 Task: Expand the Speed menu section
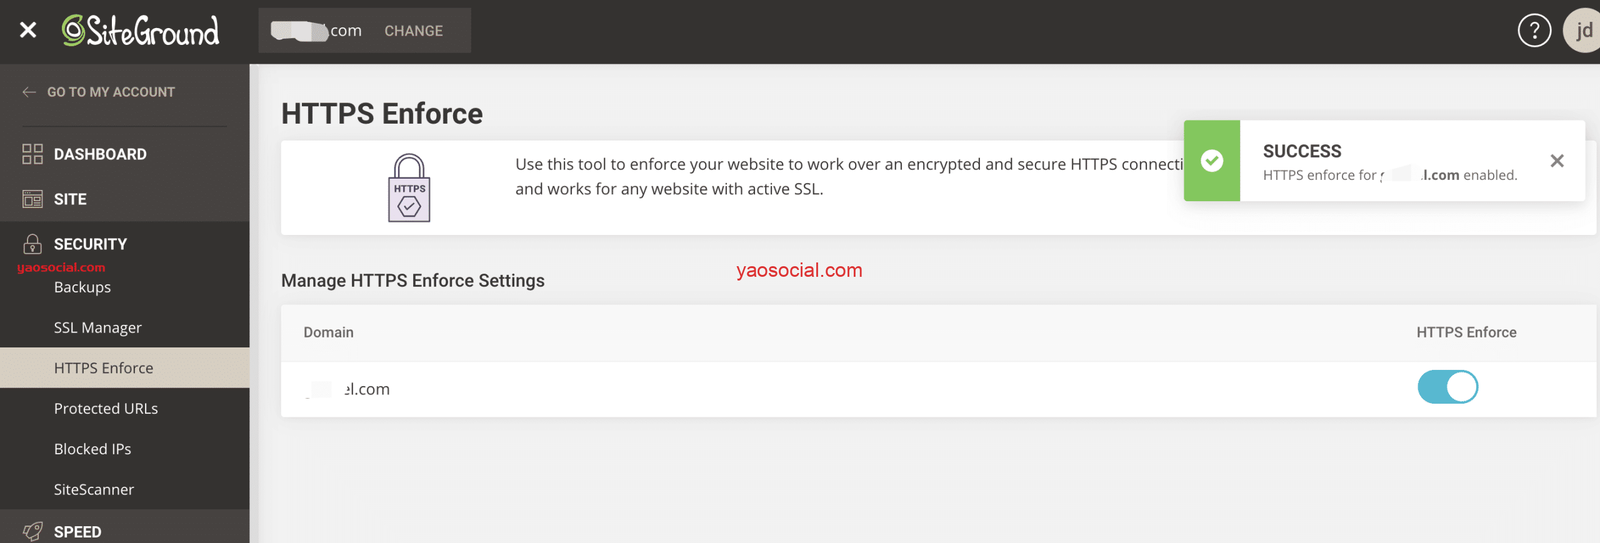click(x=78, y=531)
